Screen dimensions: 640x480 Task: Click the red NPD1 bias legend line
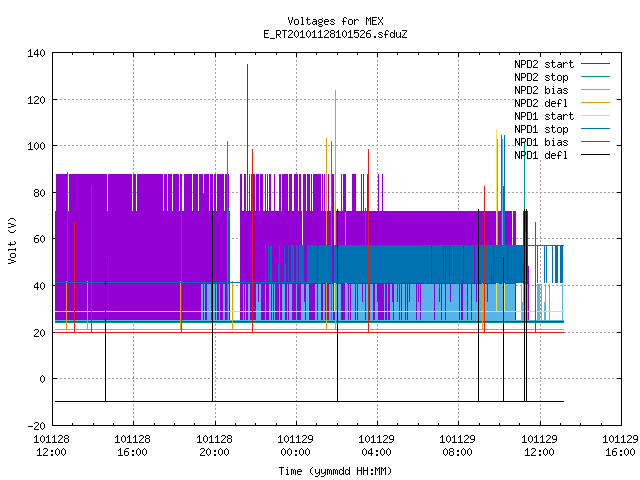(595, 142)
